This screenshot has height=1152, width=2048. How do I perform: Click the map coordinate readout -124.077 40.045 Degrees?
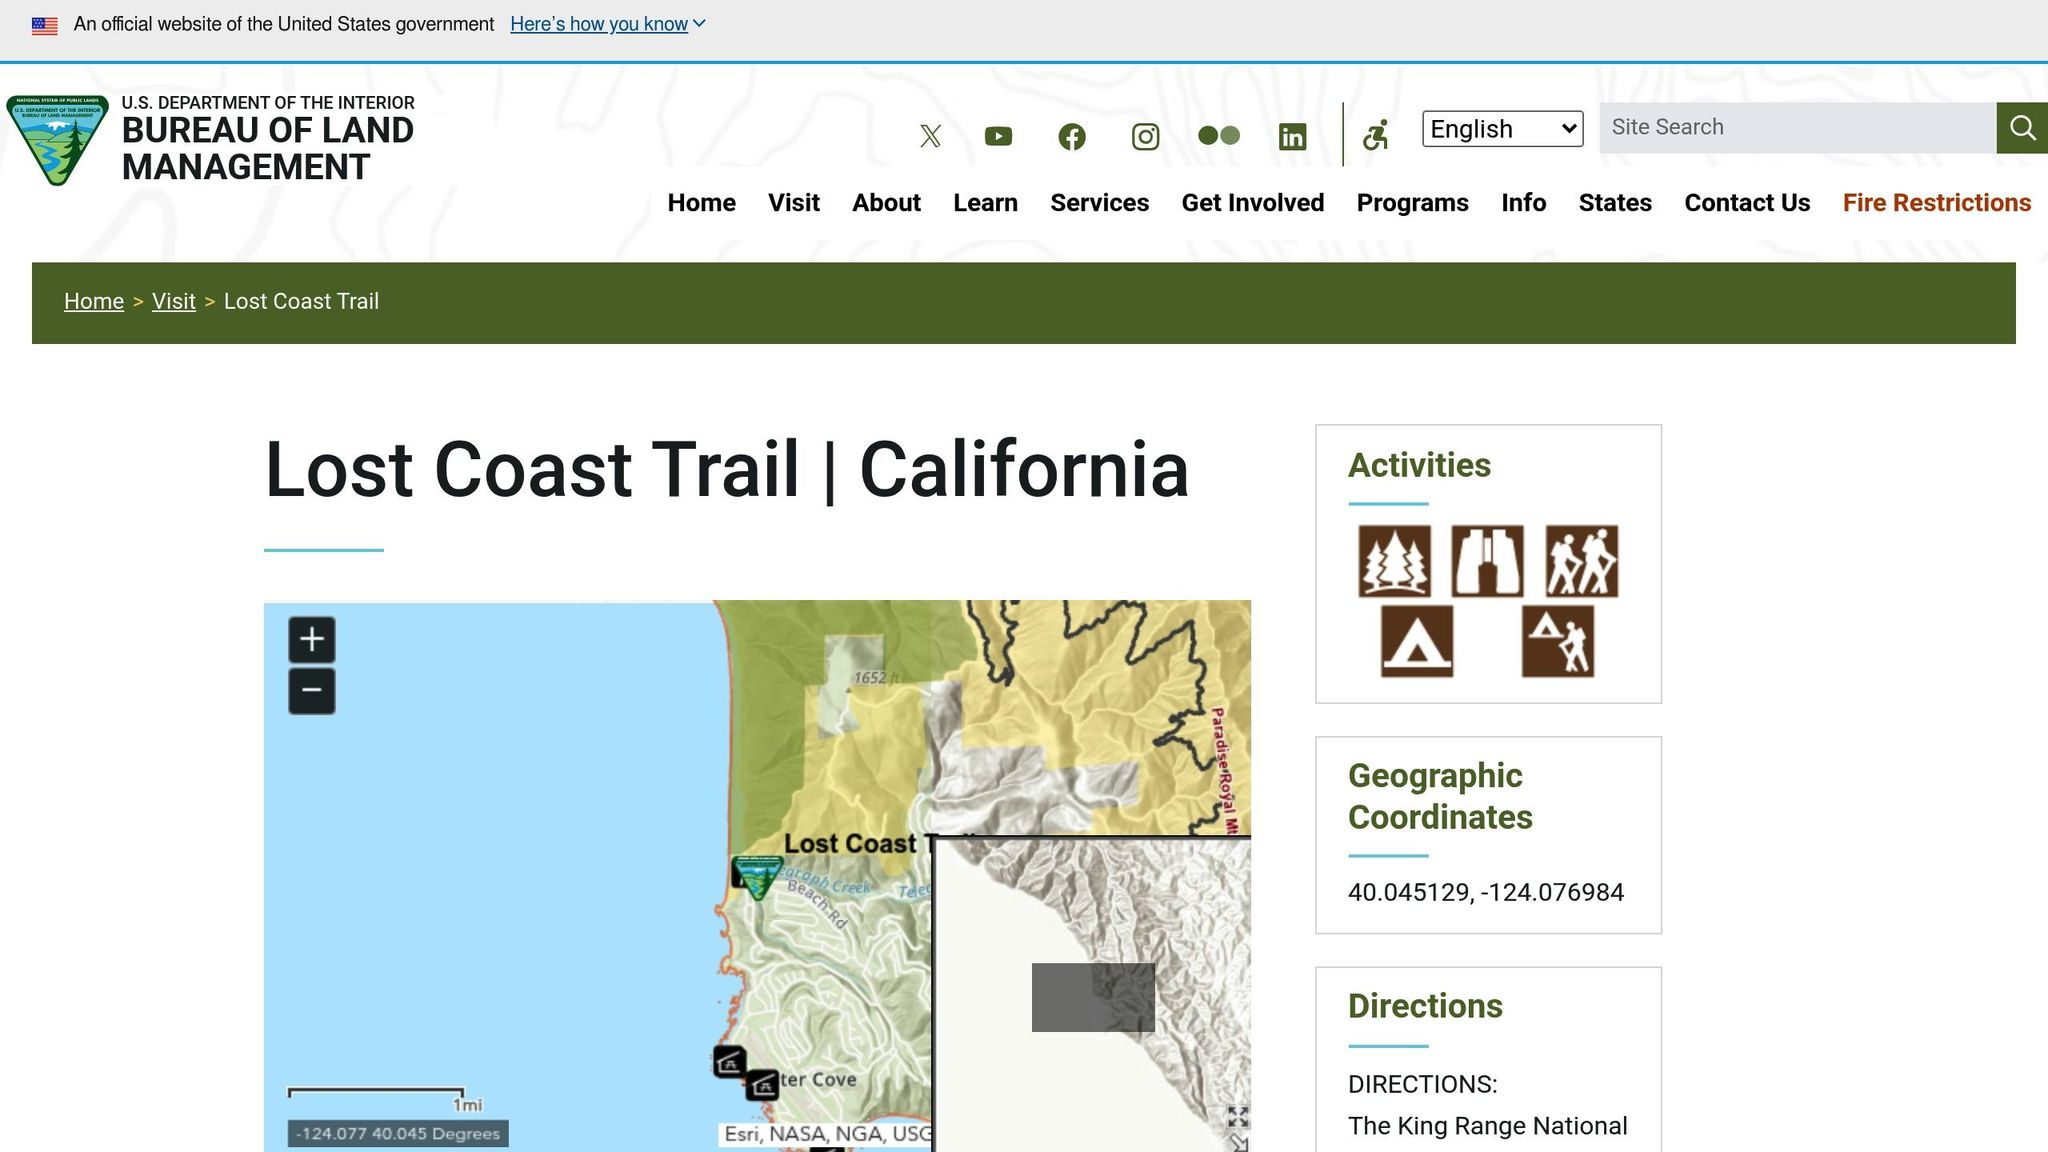[398, 1133]
